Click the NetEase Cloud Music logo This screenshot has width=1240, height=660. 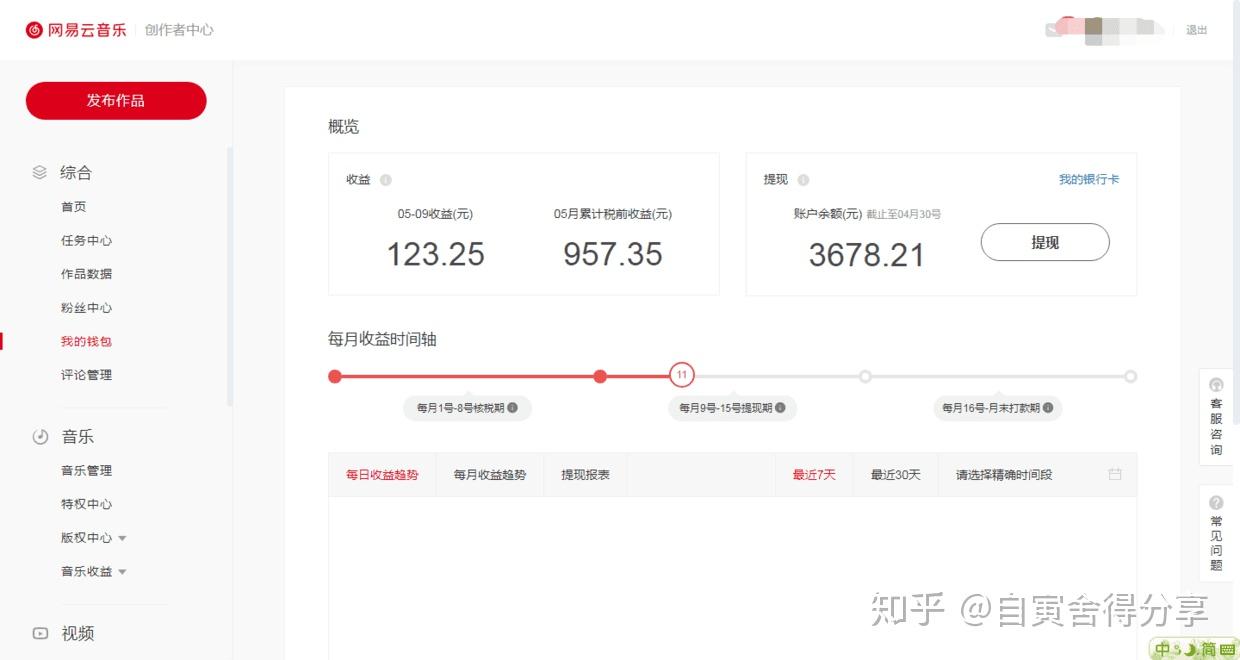pos(76,30)
